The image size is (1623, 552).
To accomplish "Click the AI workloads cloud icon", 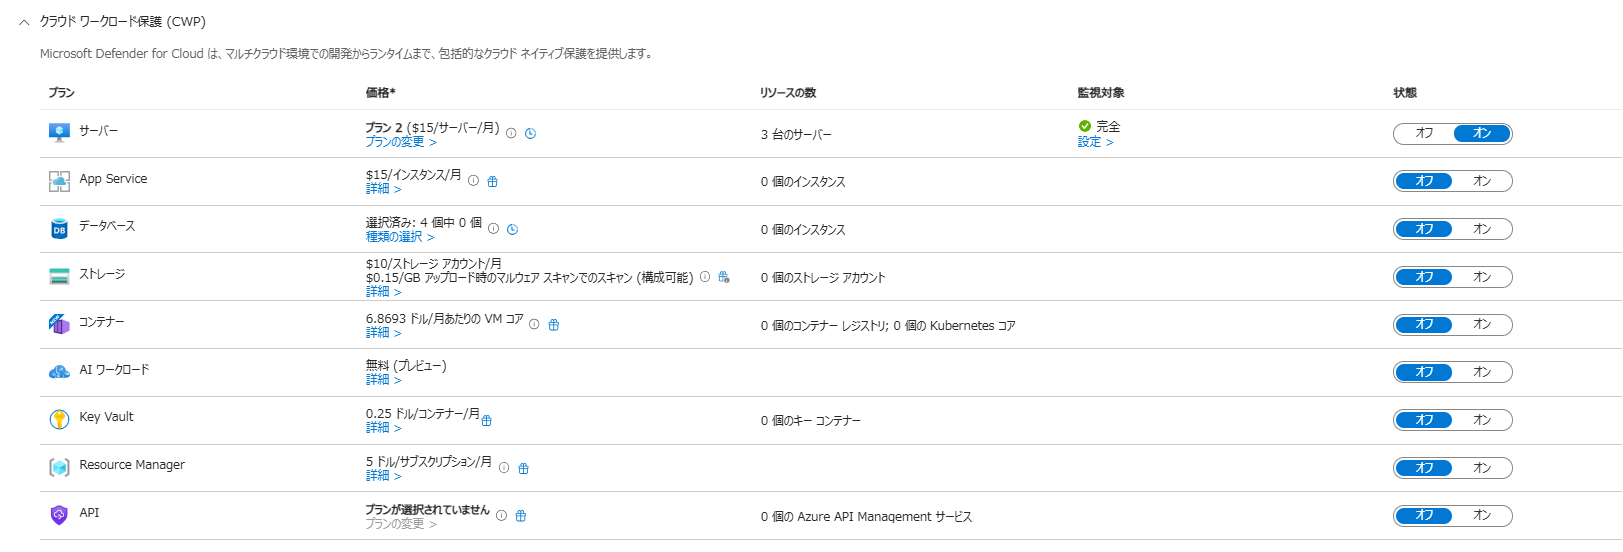I will click(59, 372).
